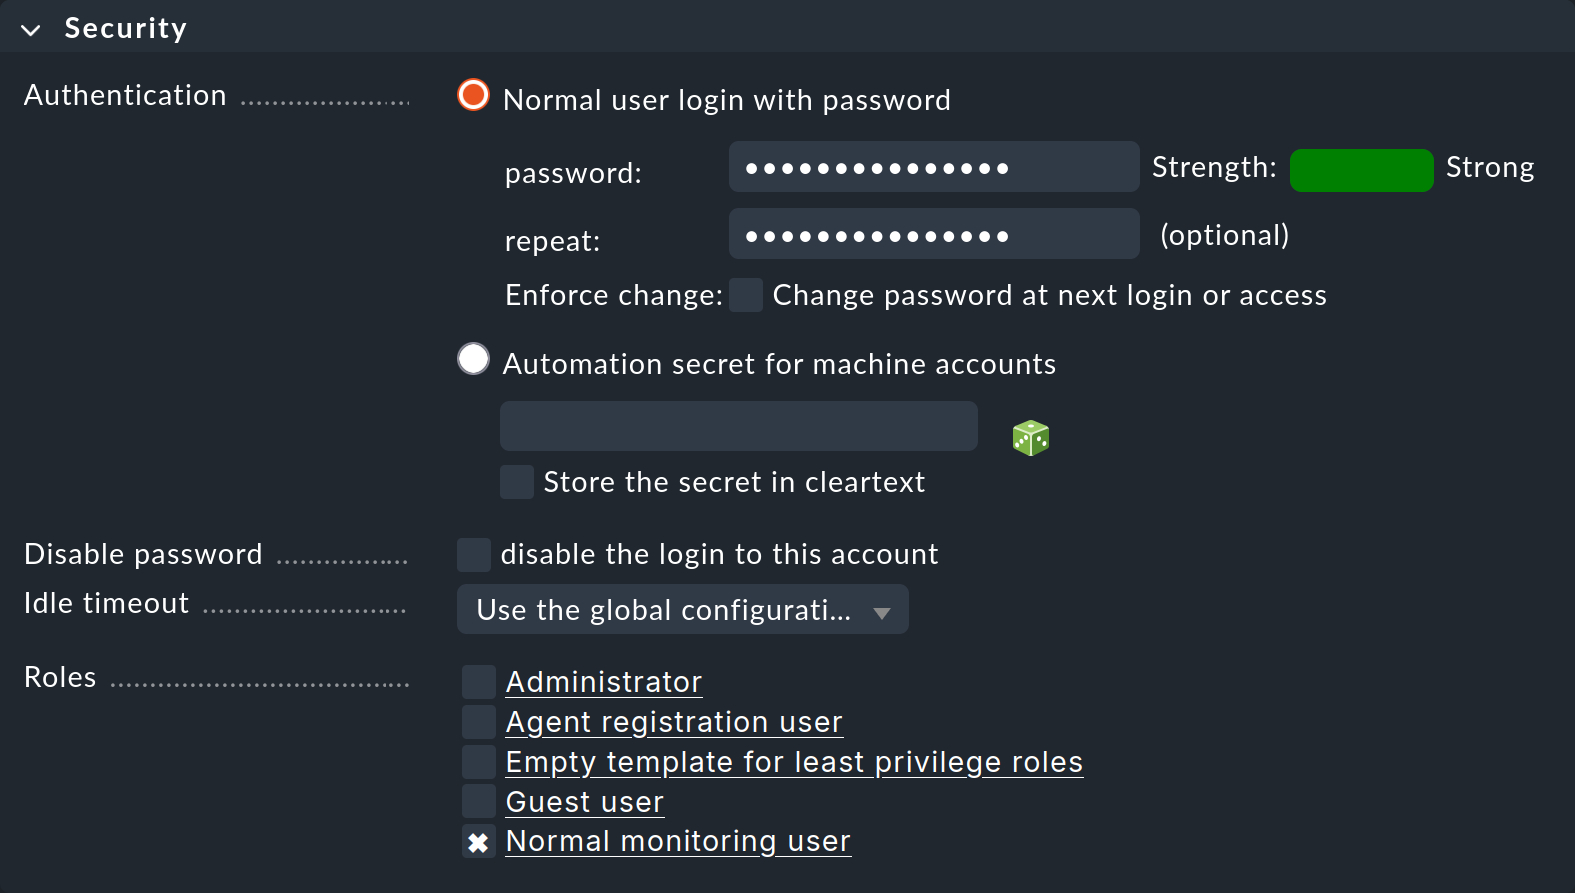Screen dimensions: 1575x893
Task: Check the Agent registration user role
Action: point(478,721)
